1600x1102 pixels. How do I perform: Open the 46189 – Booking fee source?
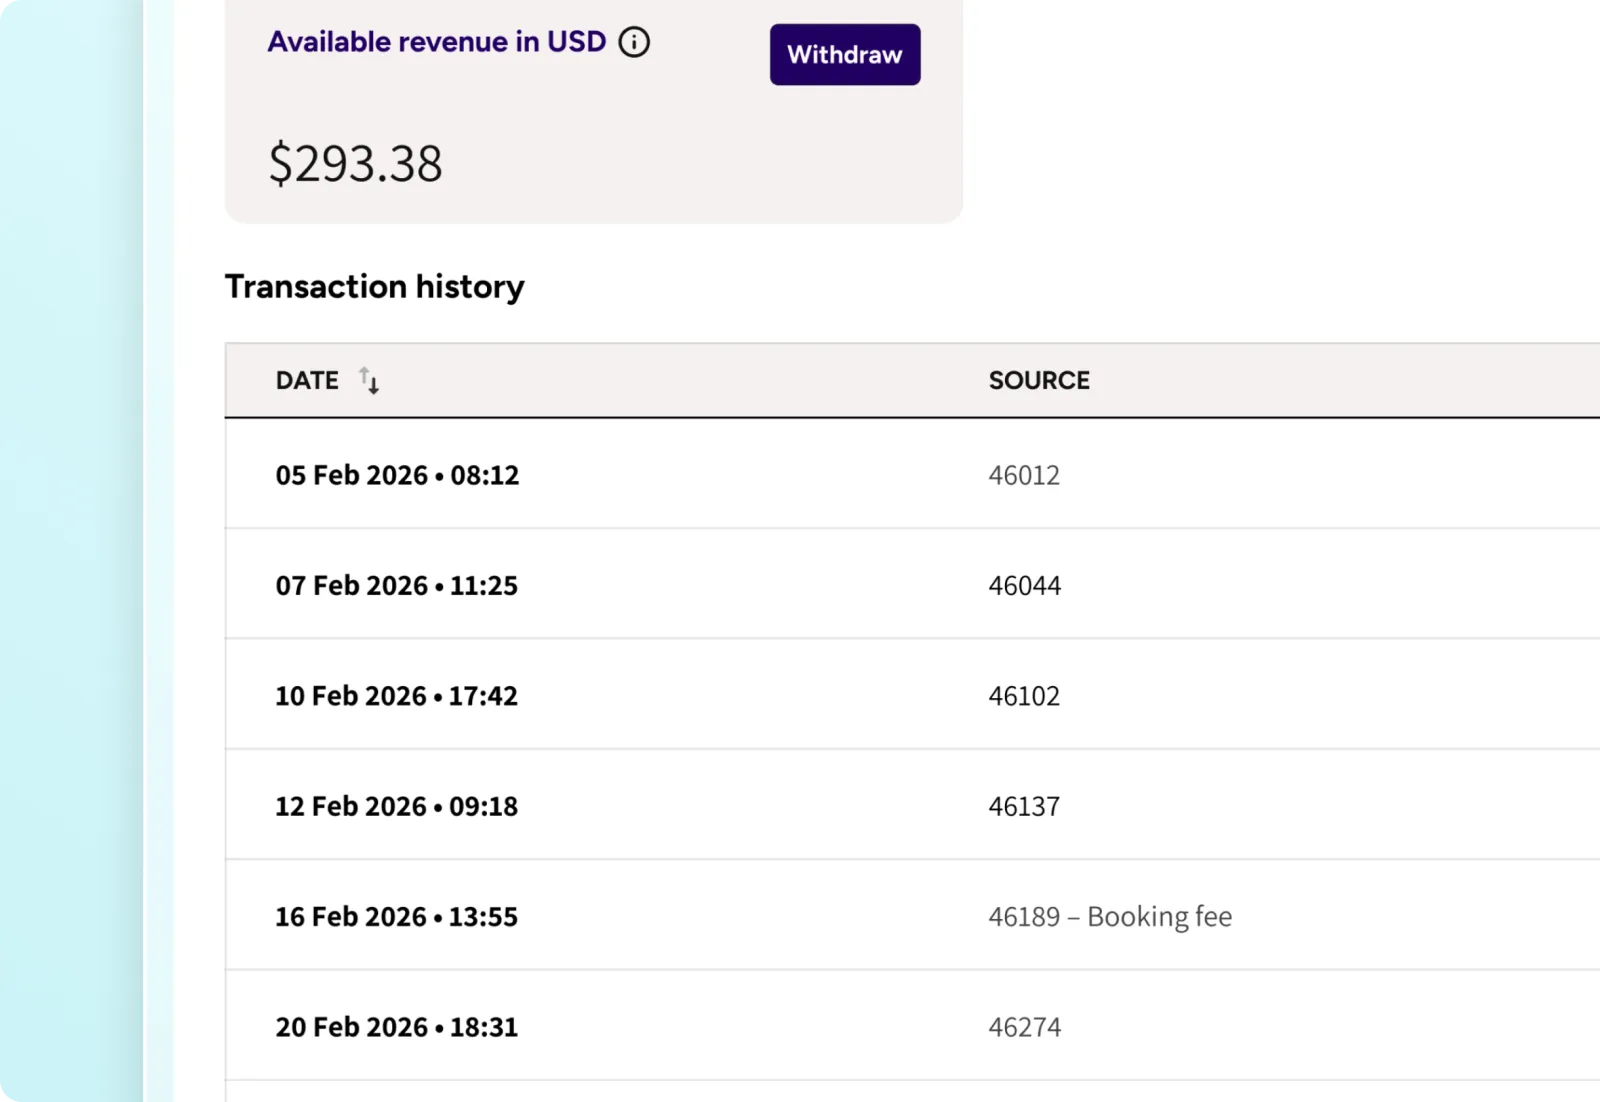point(1109,917)
